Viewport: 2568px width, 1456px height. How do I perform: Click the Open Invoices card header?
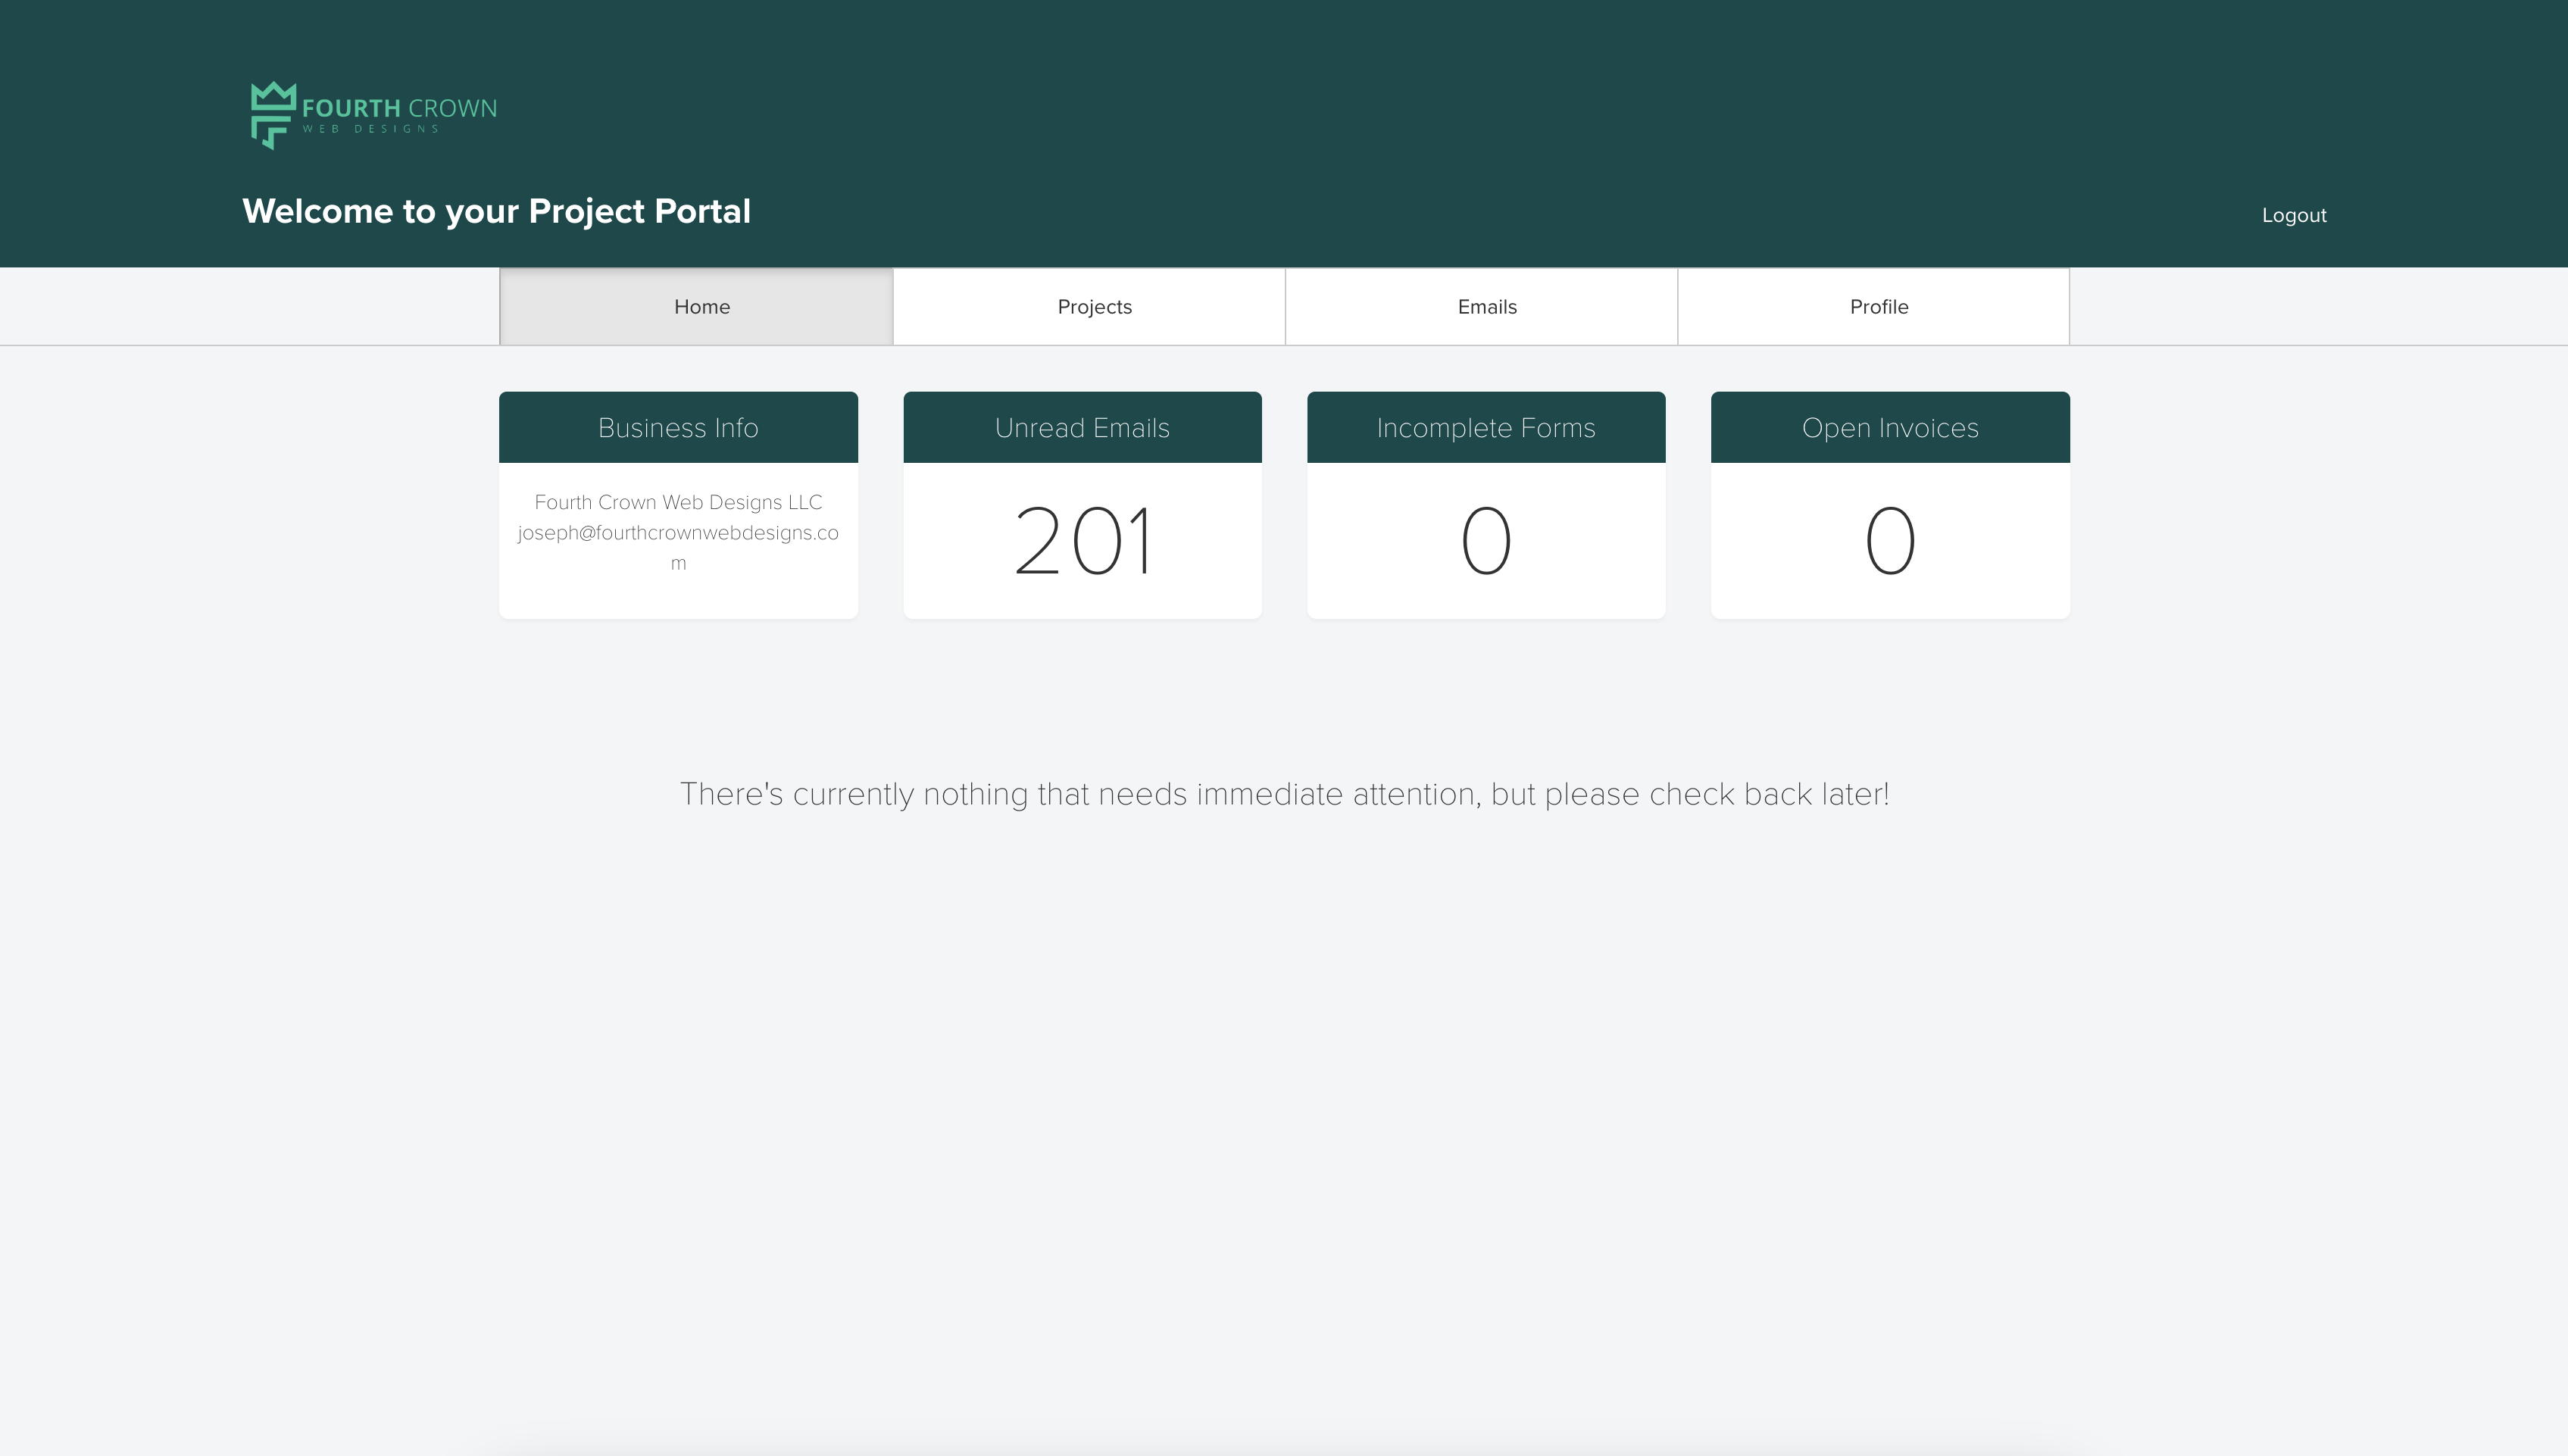[1890, 428]
